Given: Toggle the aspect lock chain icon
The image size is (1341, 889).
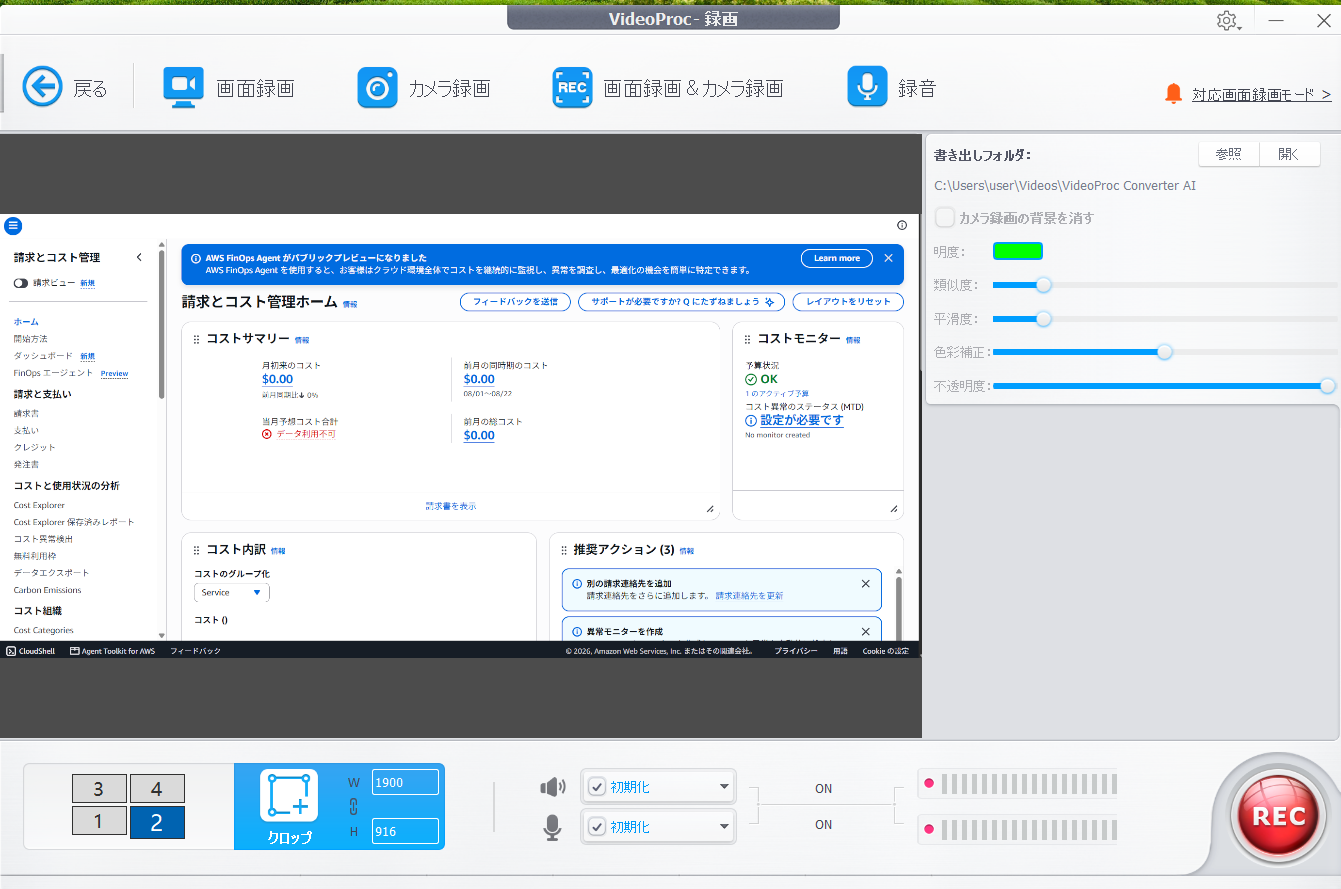Looking at the screenshot, I should pyautogui.click(x=353, y=806).
